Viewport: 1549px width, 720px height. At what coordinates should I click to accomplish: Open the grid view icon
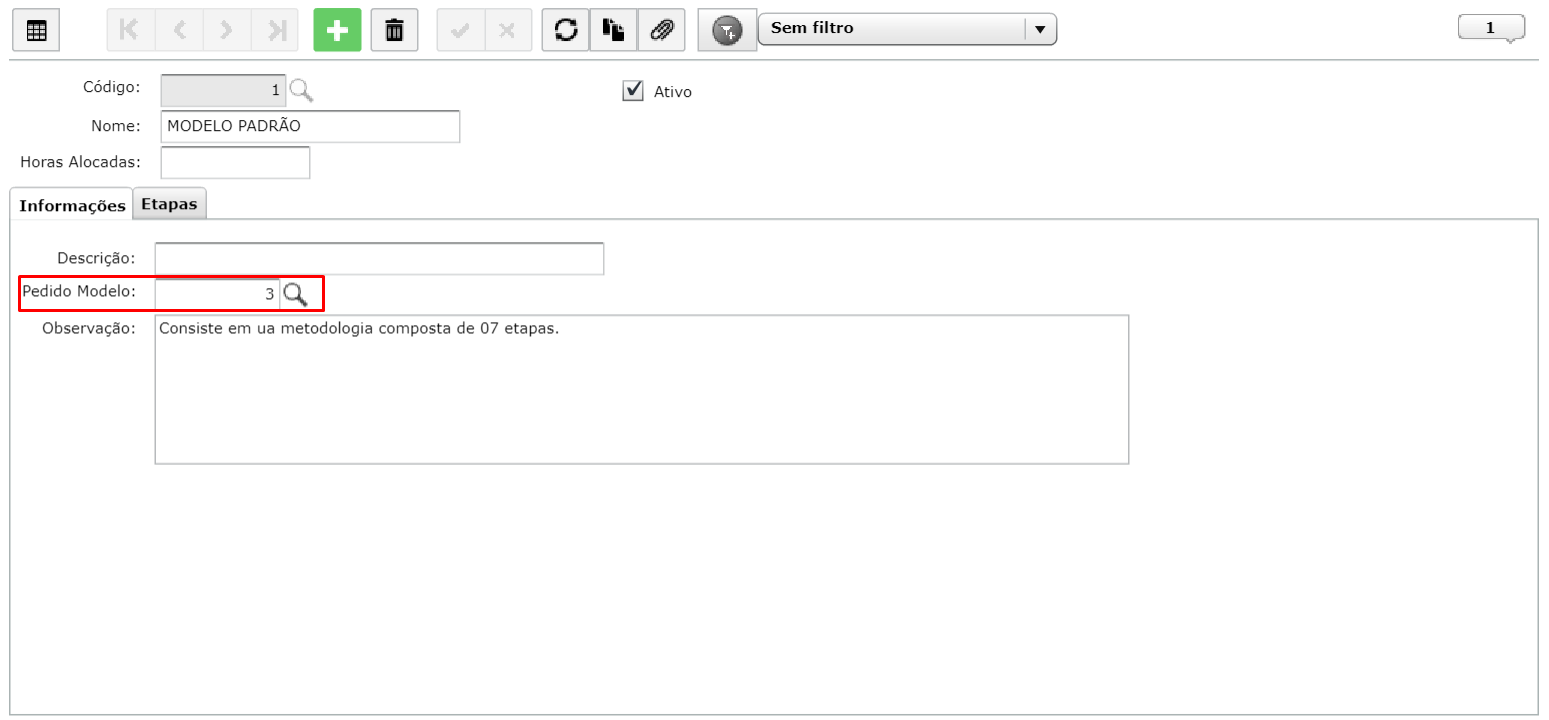point(35,30)
